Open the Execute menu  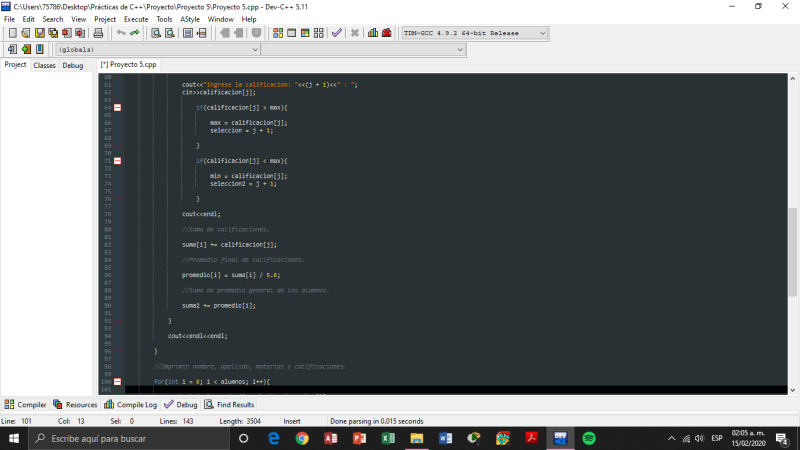(x=136, y=19)
